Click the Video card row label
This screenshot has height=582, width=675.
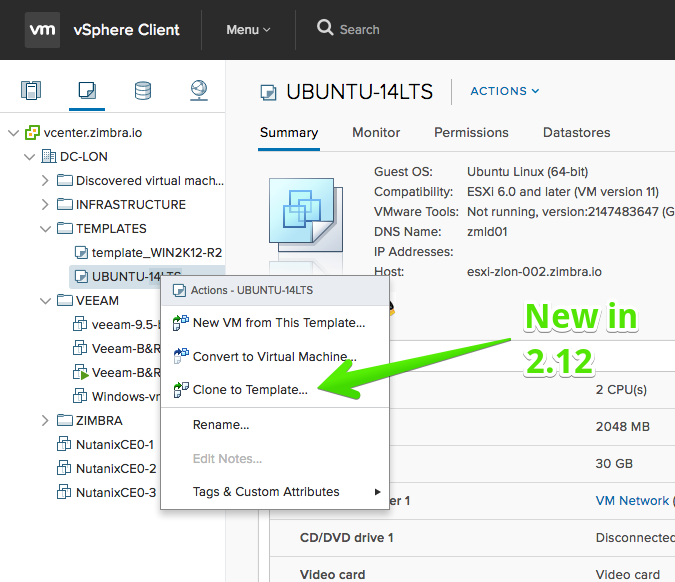coord(332,574)
